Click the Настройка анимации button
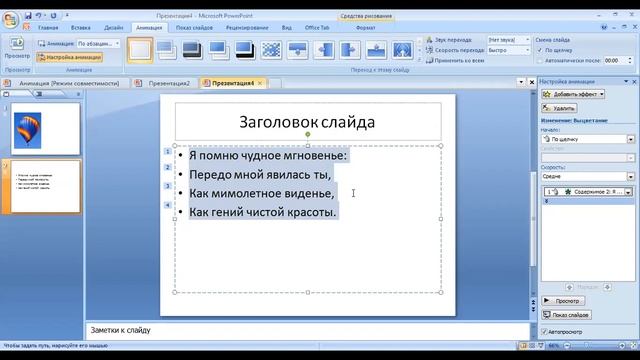640x360 pixels. pos(69,58)
